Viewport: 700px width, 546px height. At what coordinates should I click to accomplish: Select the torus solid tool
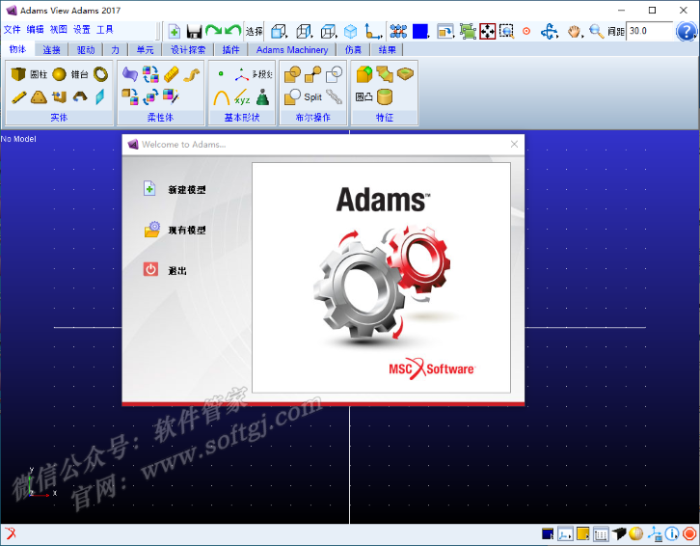point(101,74)
